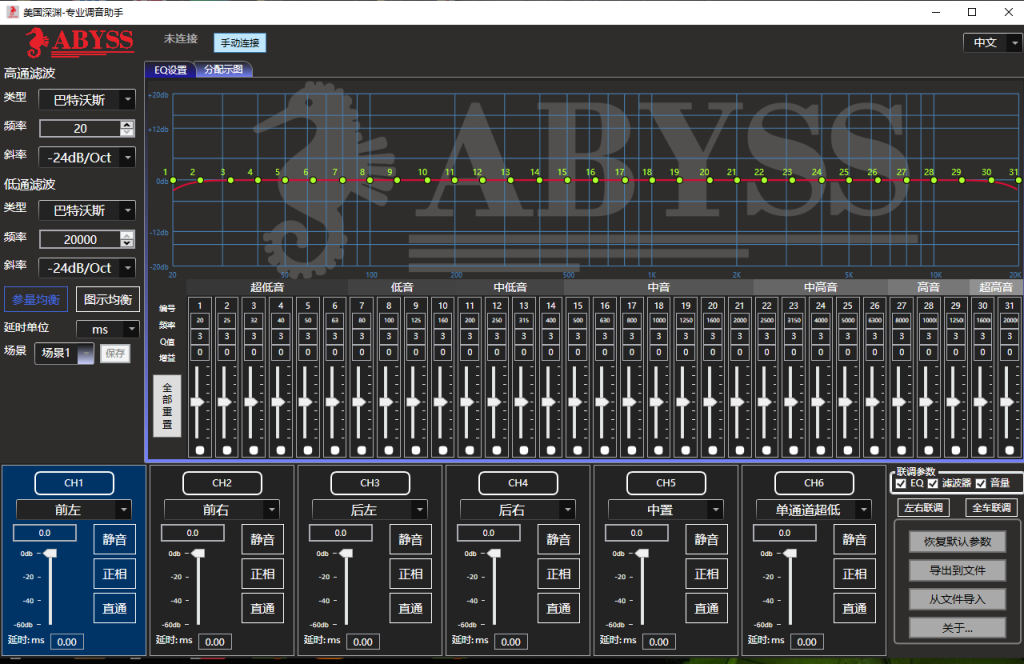Click the 左右联调 button
The width and height of the screenshot is (1024, 664).
point(923,507)
